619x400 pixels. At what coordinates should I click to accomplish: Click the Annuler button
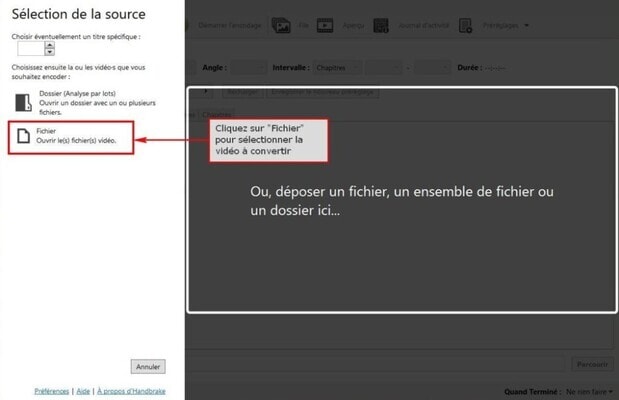point(148,366)
